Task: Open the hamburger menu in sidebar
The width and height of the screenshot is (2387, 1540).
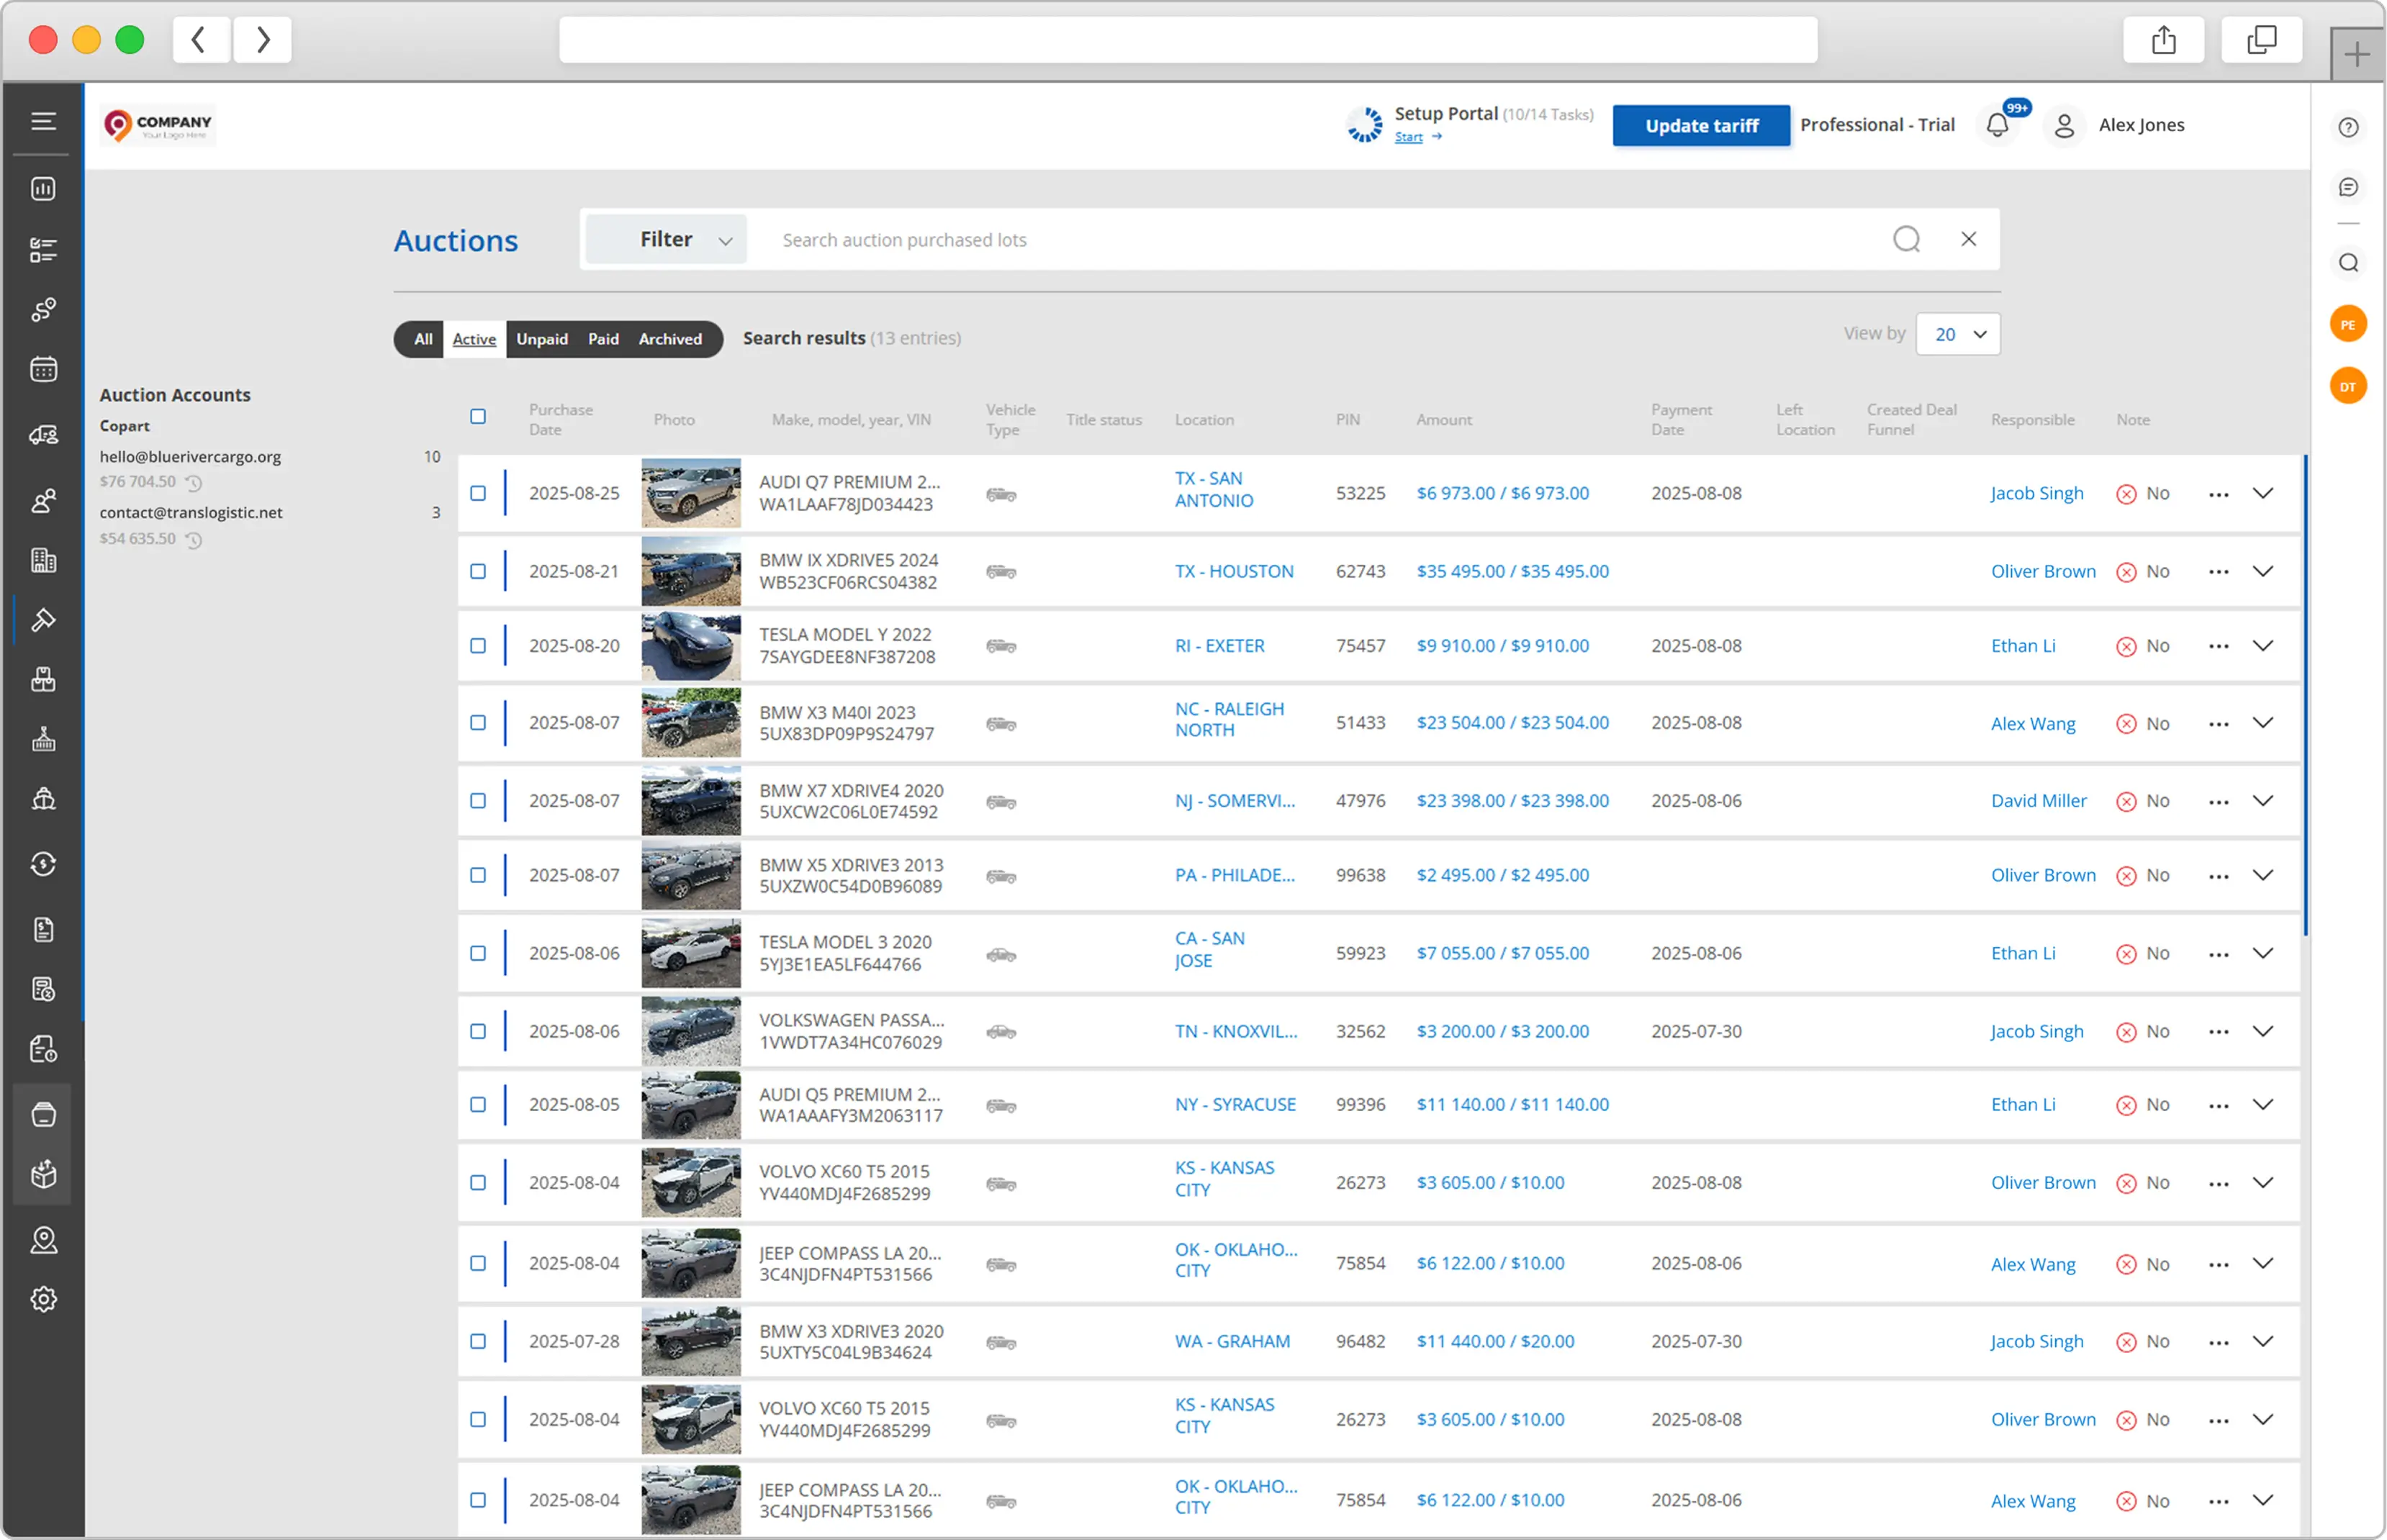Action: pyautogui.click(x=43, y=121)
